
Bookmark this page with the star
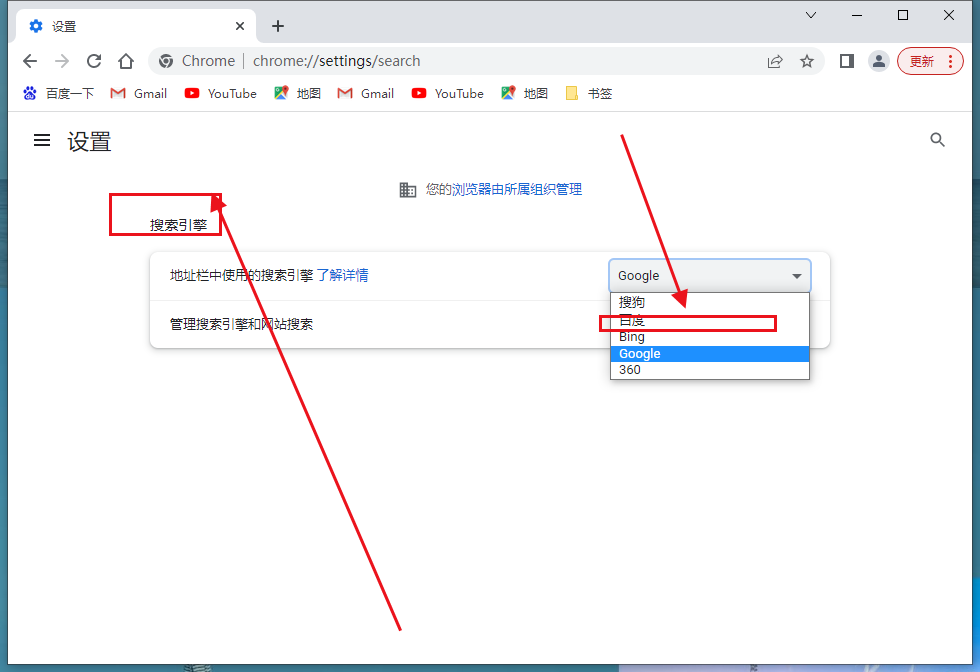(x=807, y=61)
